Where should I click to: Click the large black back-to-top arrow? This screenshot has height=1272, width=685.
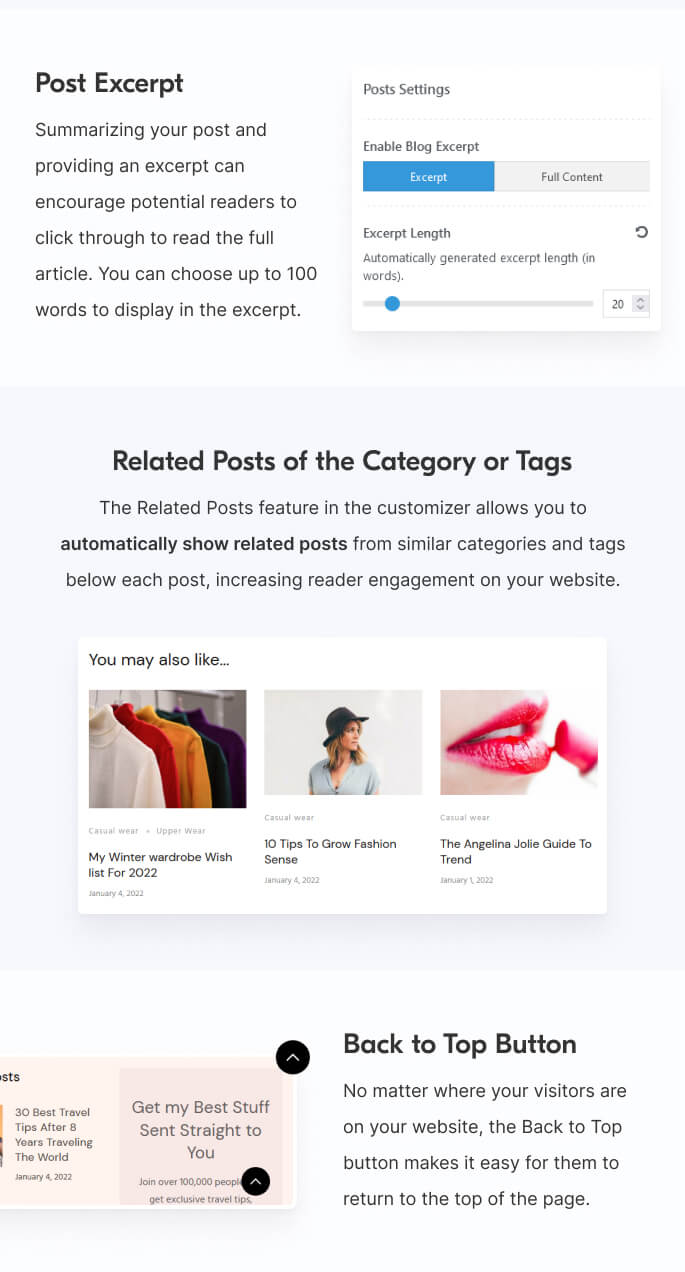point(293,1057)
